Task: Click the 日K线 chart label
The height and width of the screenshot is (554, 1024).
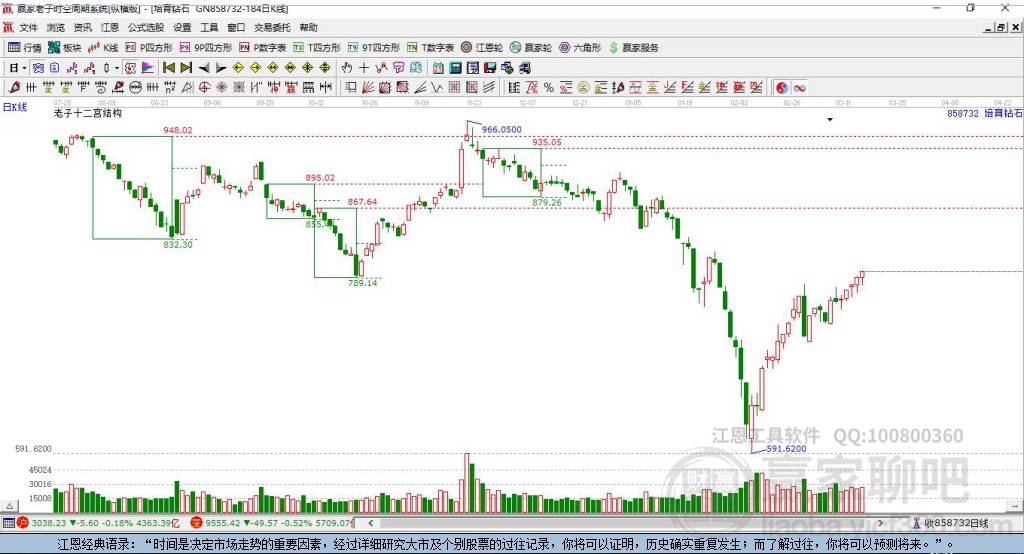Action: click(x=15, y=107)
